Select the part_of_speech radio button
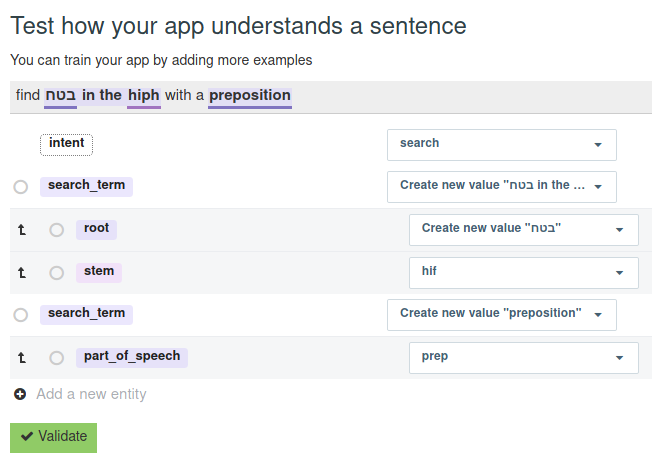 pos(57,357)
